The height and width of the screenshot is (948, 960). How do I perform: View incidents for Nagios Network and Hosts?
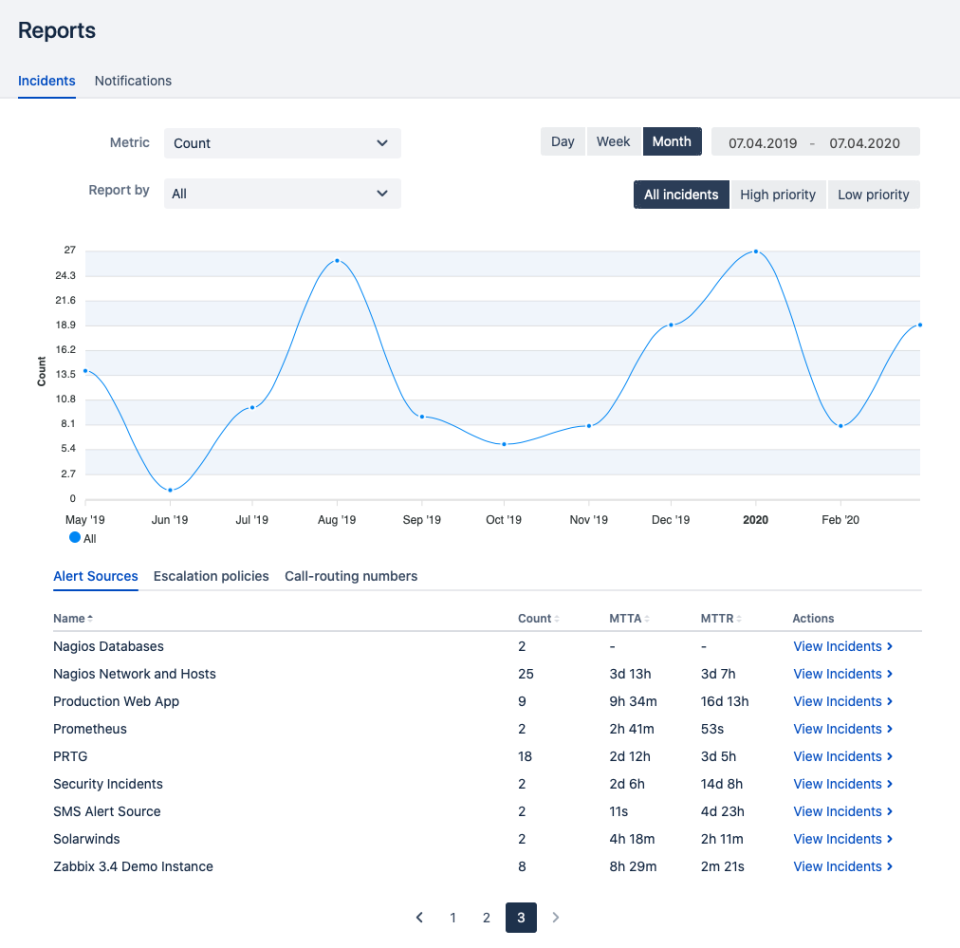pos(836,673)
